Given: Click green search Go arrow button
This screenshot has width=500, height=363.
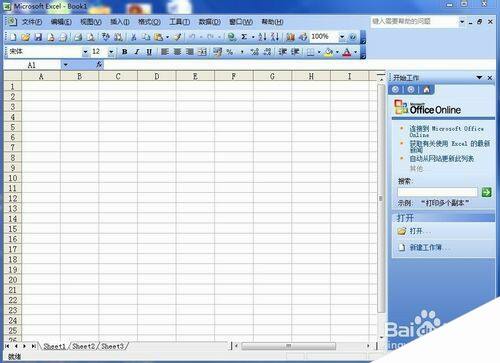Looking at the screenshot, I should [486, 192].
